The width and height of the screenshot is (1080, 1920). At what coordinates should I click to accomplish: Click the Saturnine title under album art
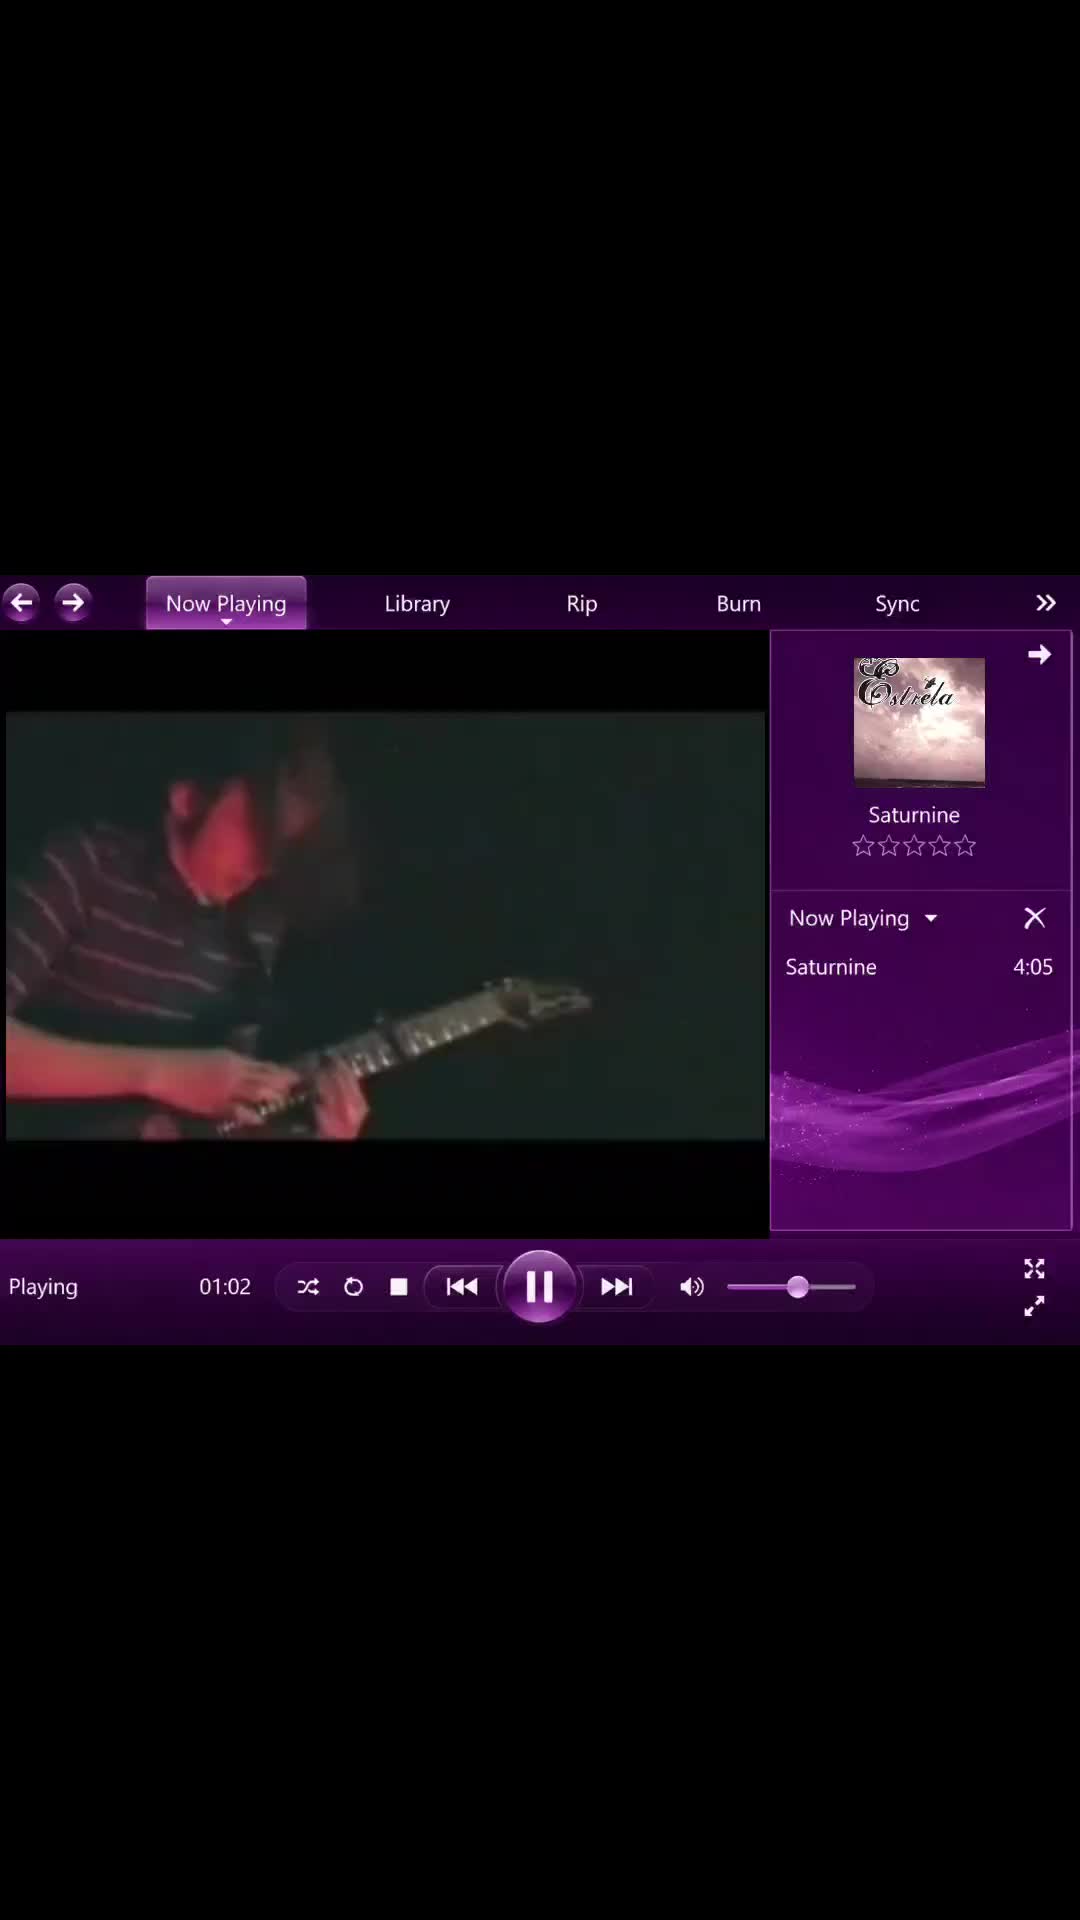click(x=914, y=815)
